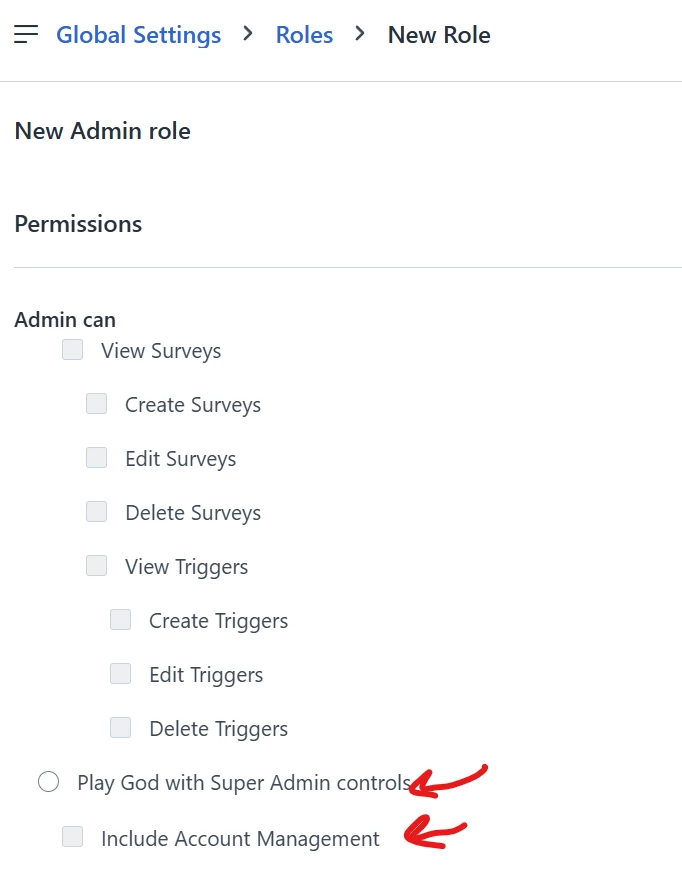This screenshot has height=879, width=682.
Task: Click the Play God with Super Admin label
Action: (x=244, y=783)
